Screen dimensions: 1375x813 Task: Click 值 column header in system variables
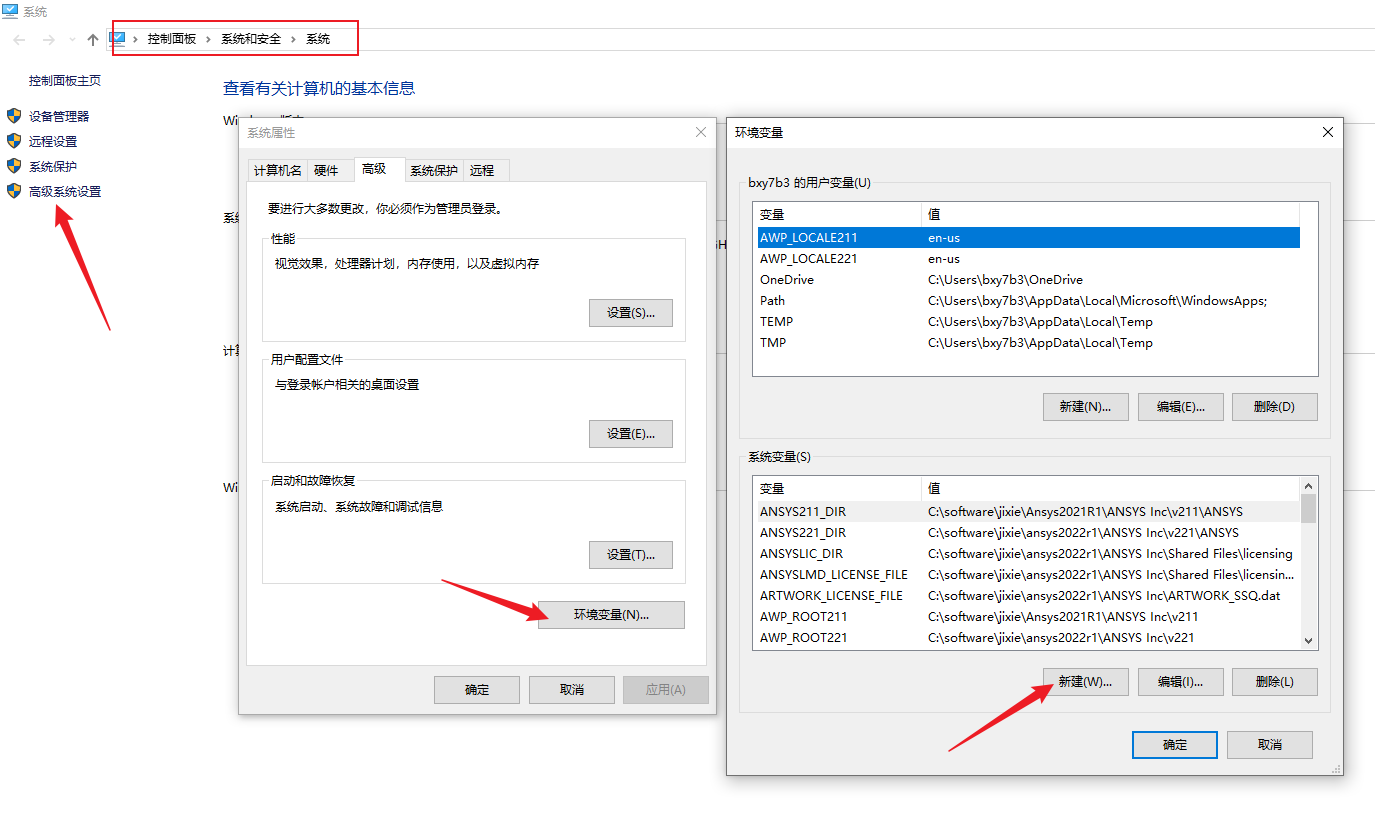tap(1110, 489)
